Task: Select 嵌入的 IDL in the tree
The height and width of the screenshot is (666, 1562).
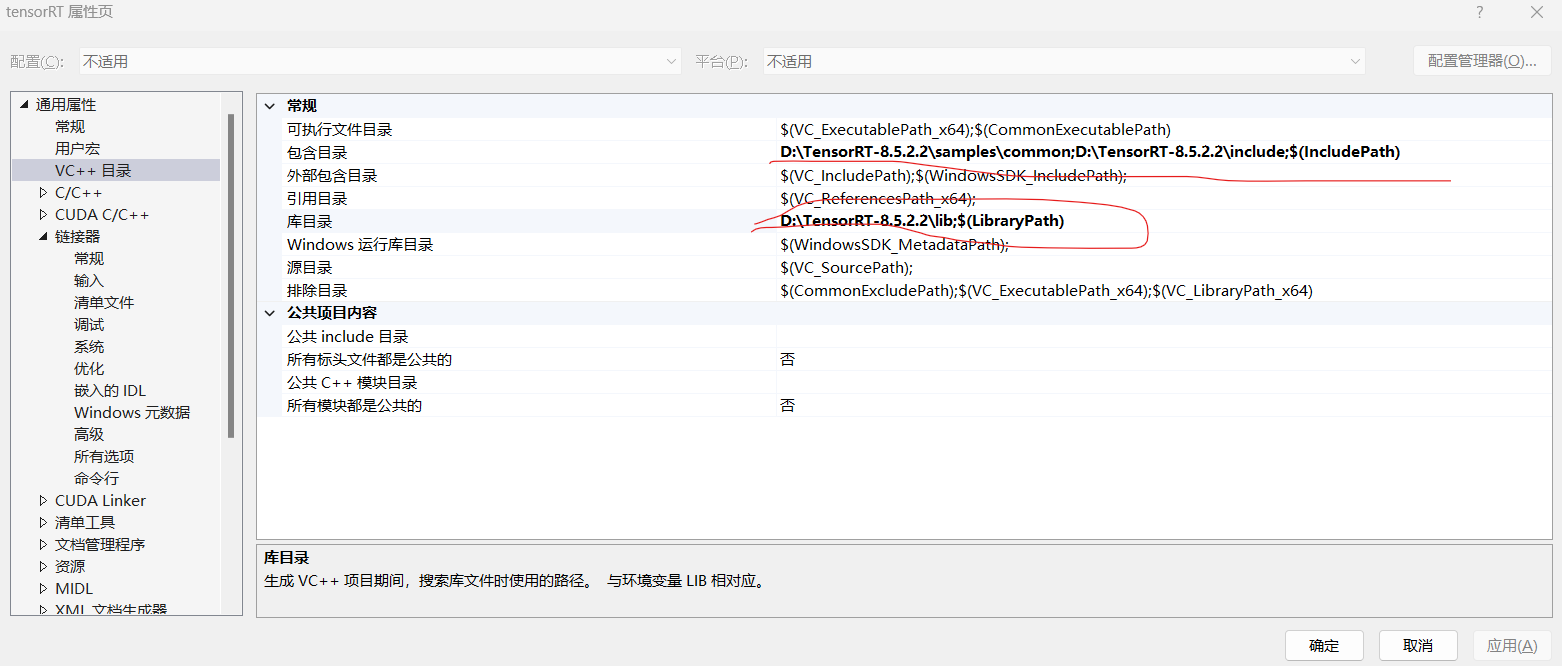Action: point(110,391)
